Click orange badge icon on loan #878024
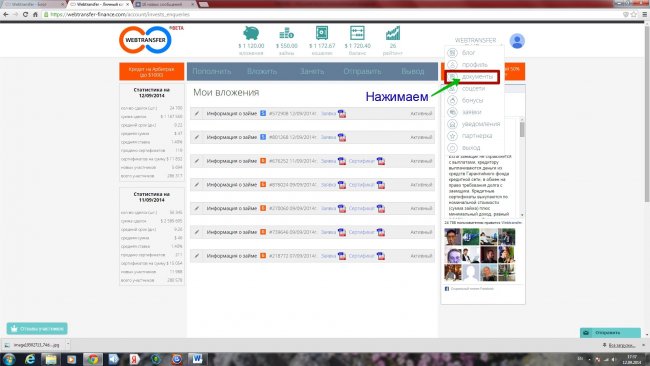 [x=263, y=184]
